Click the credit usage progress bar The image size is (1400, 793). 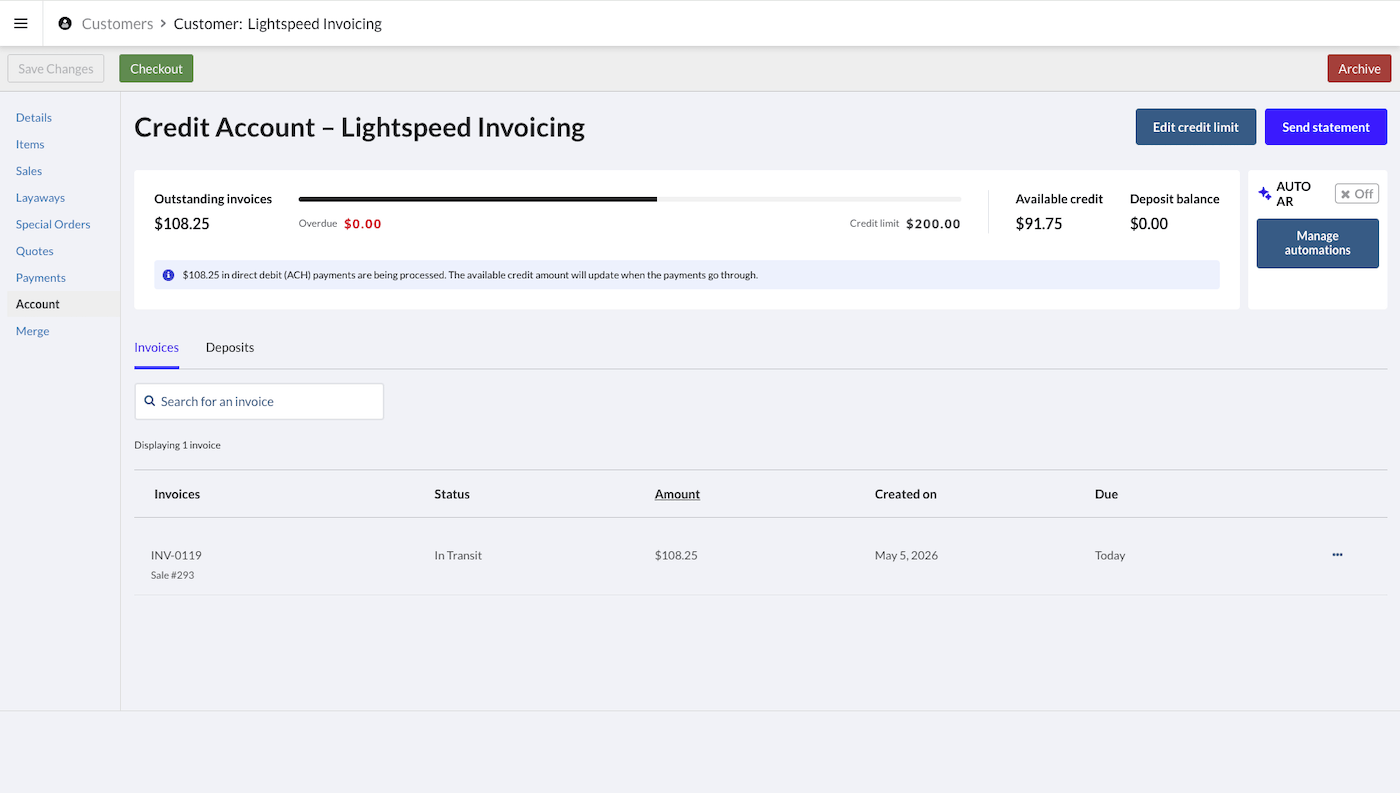click(630, 199)
